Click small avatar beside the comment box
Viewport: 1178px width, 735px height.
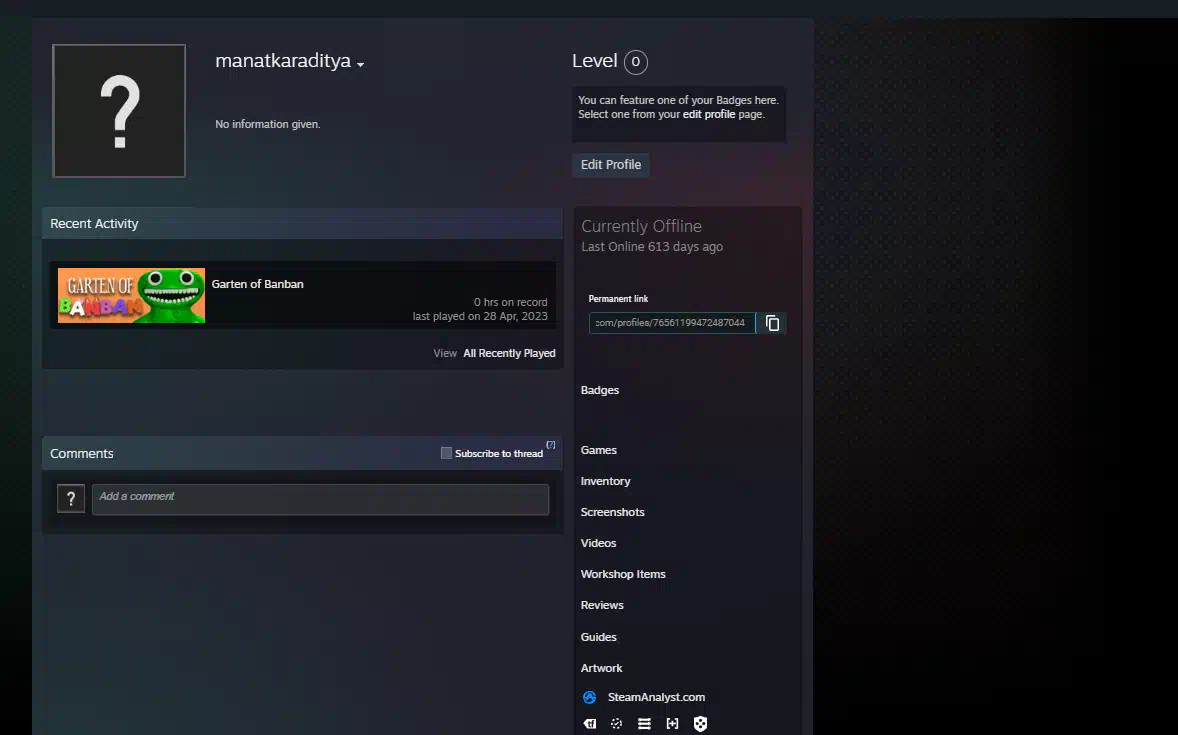coord(71,498)
